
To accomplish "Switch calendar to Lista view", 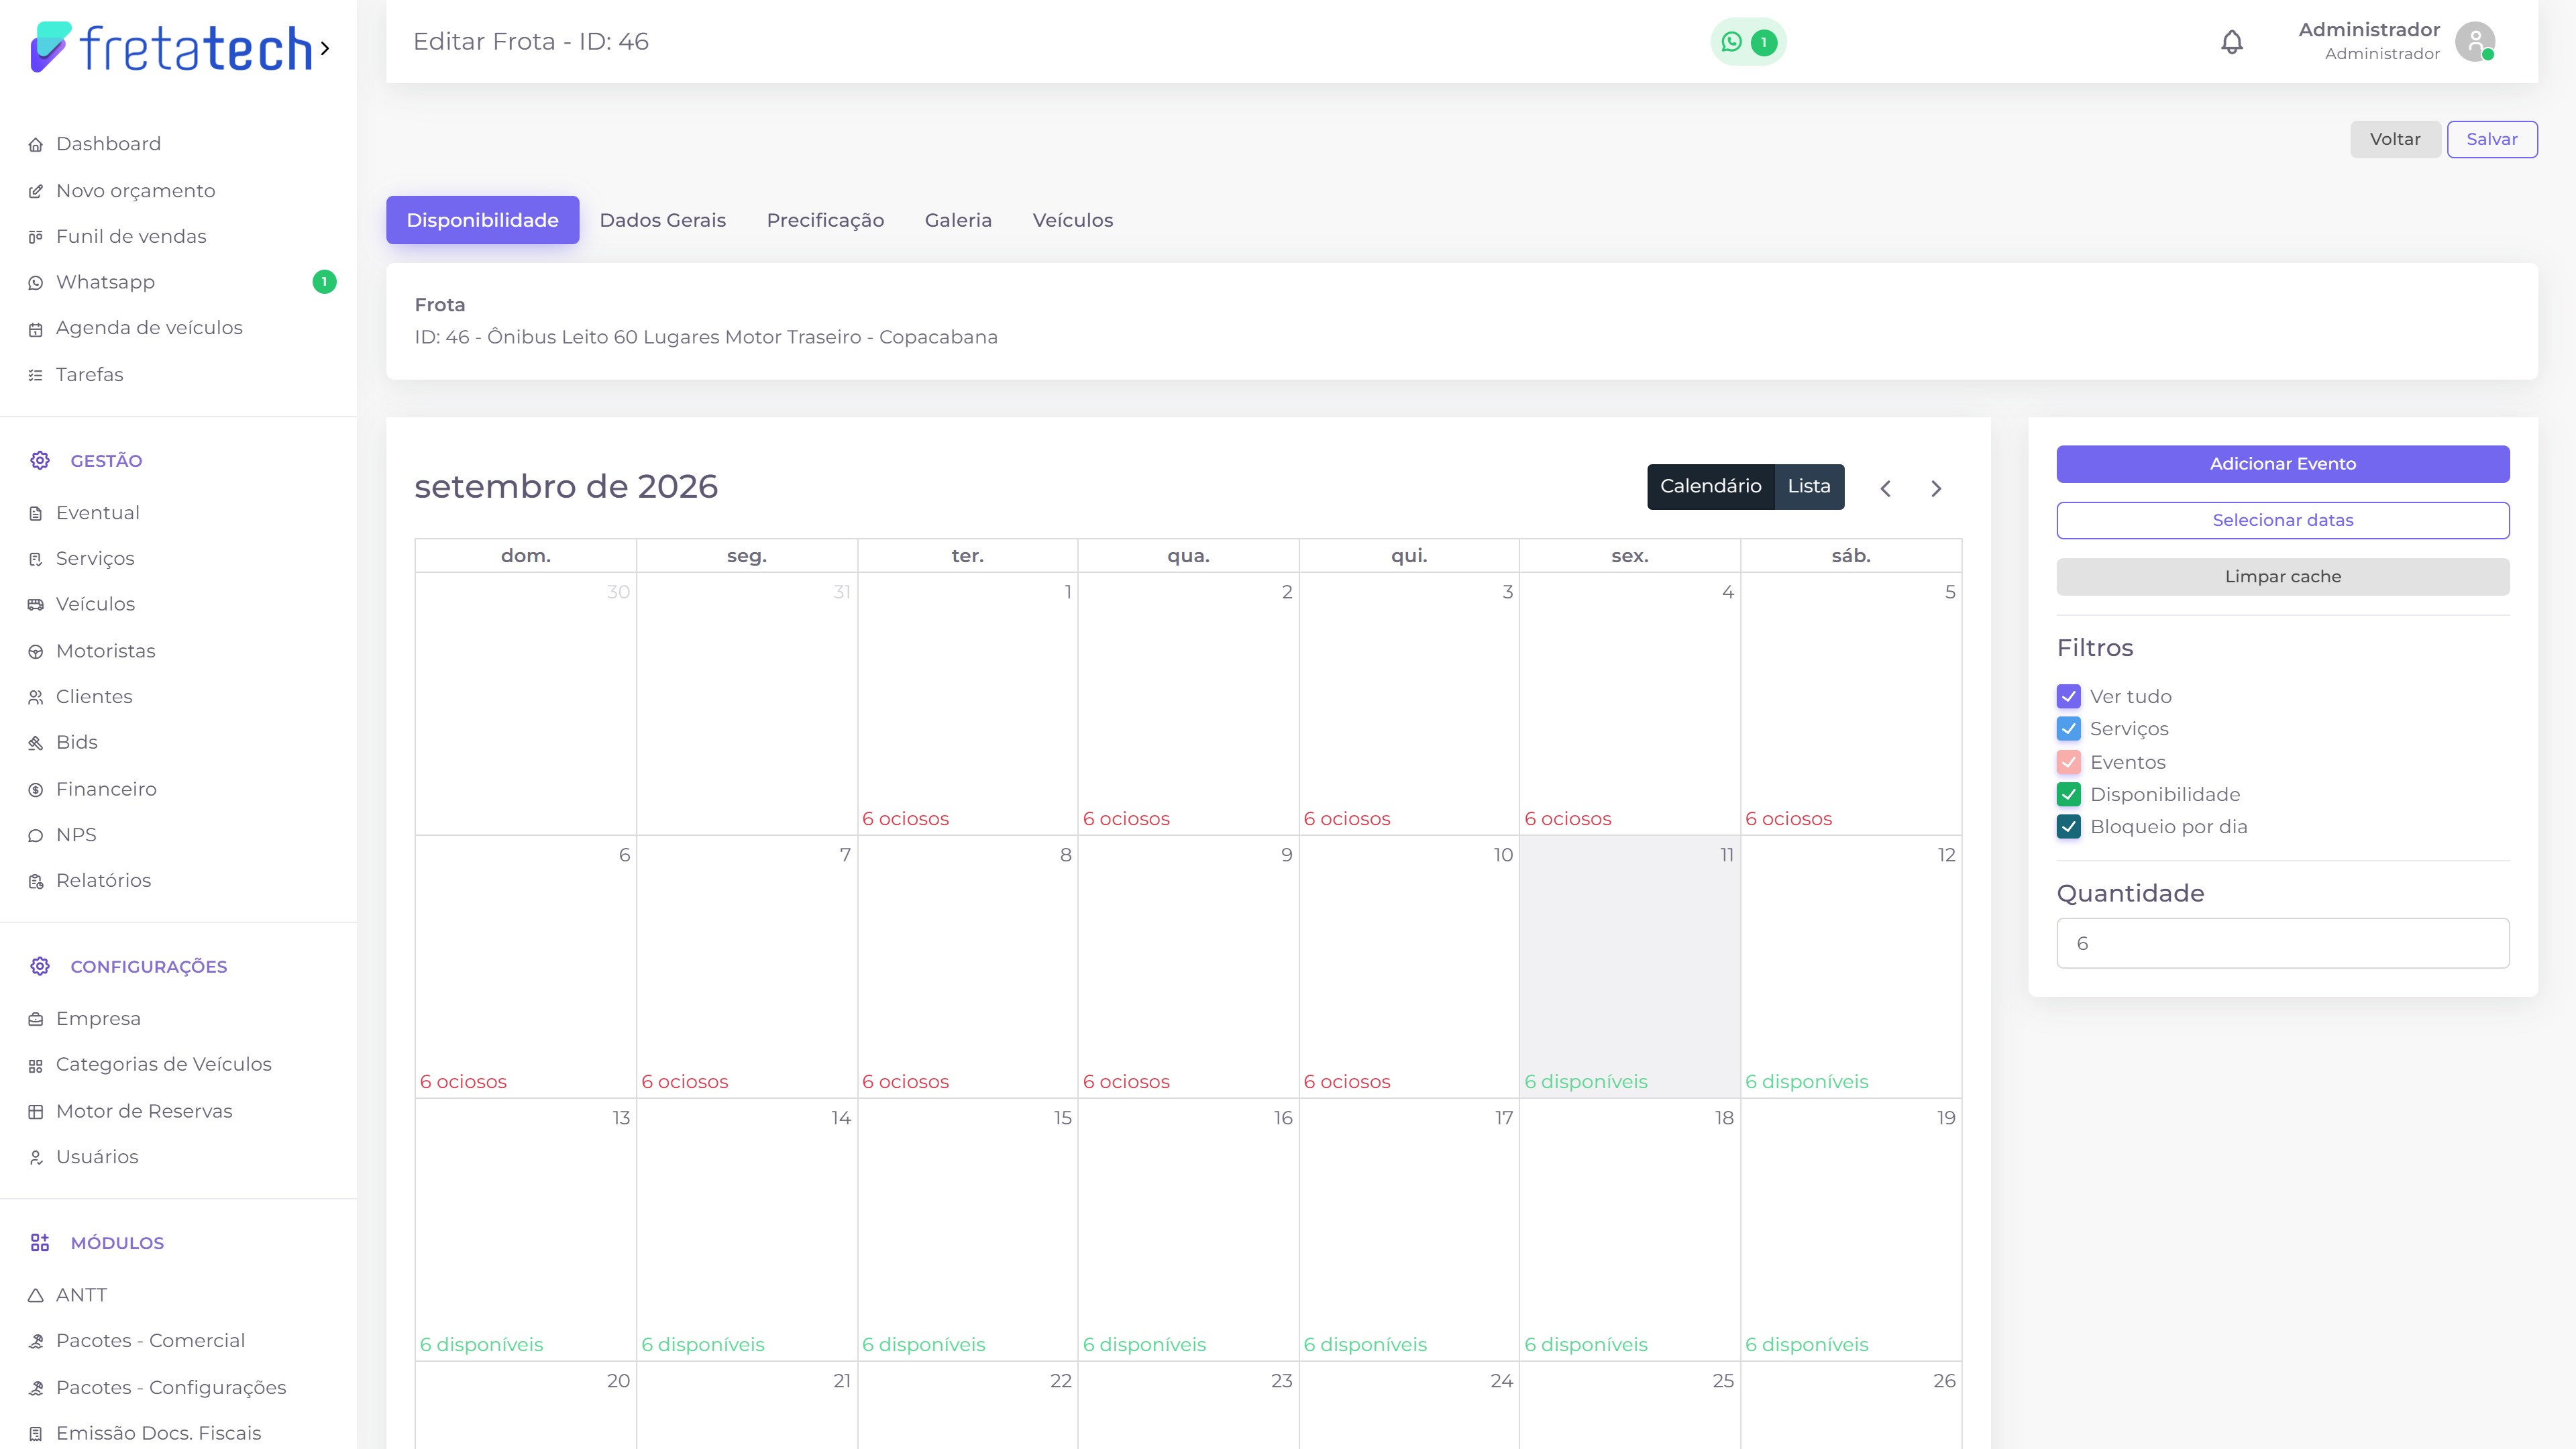I will [x=1809, y=487].
